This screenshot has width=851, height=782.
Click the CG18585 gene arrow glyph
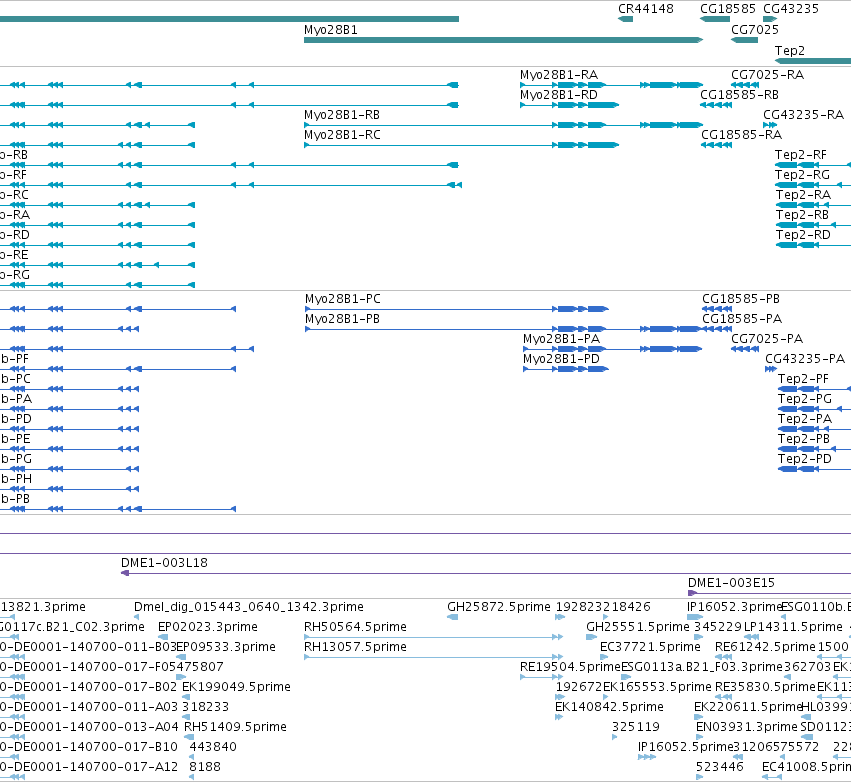(x=715, y=19)
